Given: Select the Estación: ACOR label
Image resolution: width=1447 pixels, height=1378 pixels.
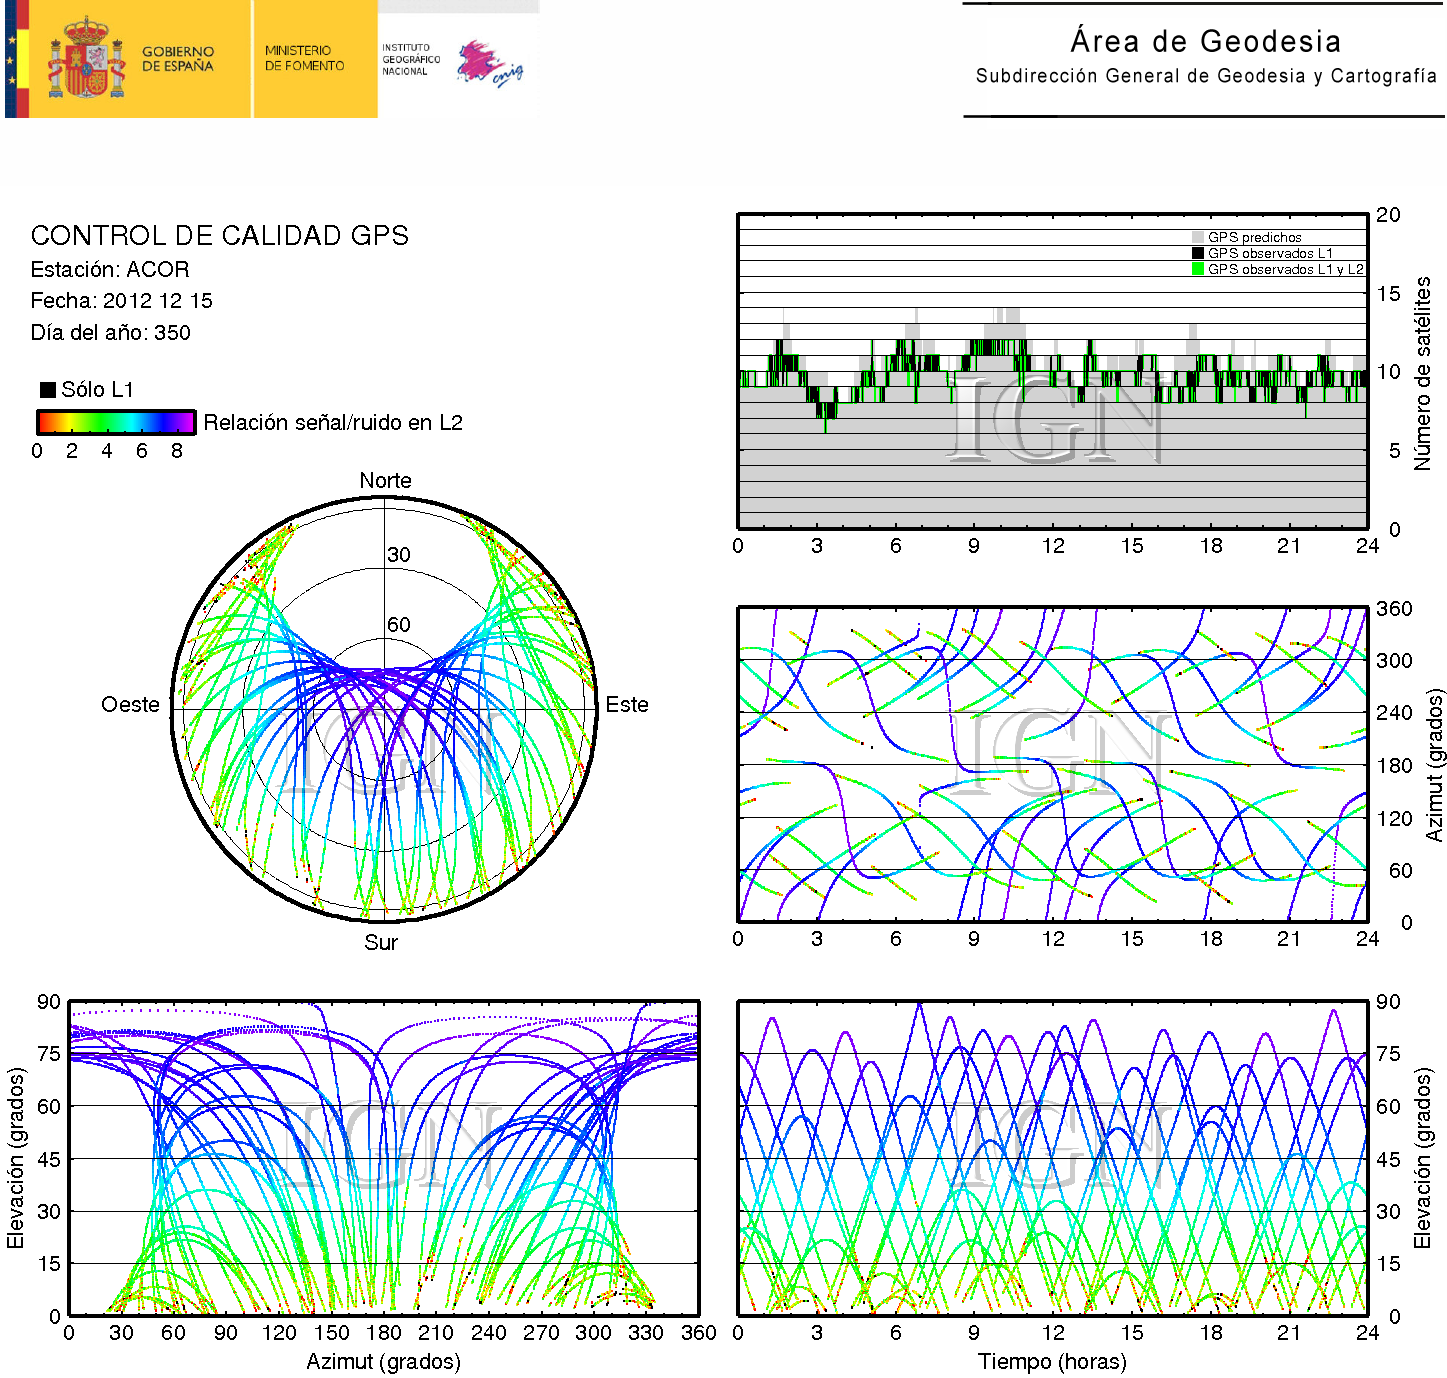Looking at the screenshot, I should (x=110, y=269).
